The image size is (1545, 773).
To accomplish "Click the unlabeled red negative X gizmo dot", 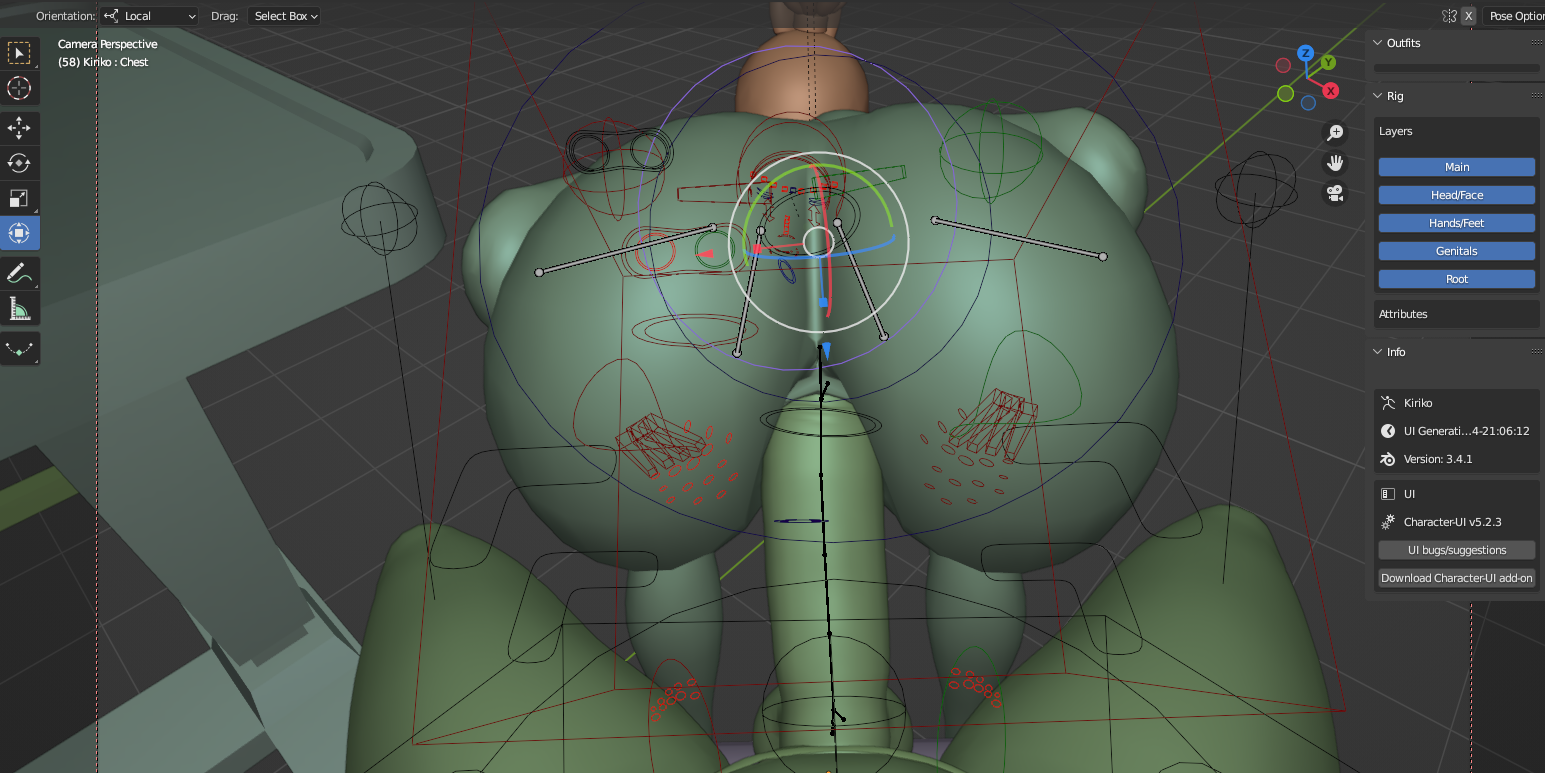I will [x=1283, y=66].
